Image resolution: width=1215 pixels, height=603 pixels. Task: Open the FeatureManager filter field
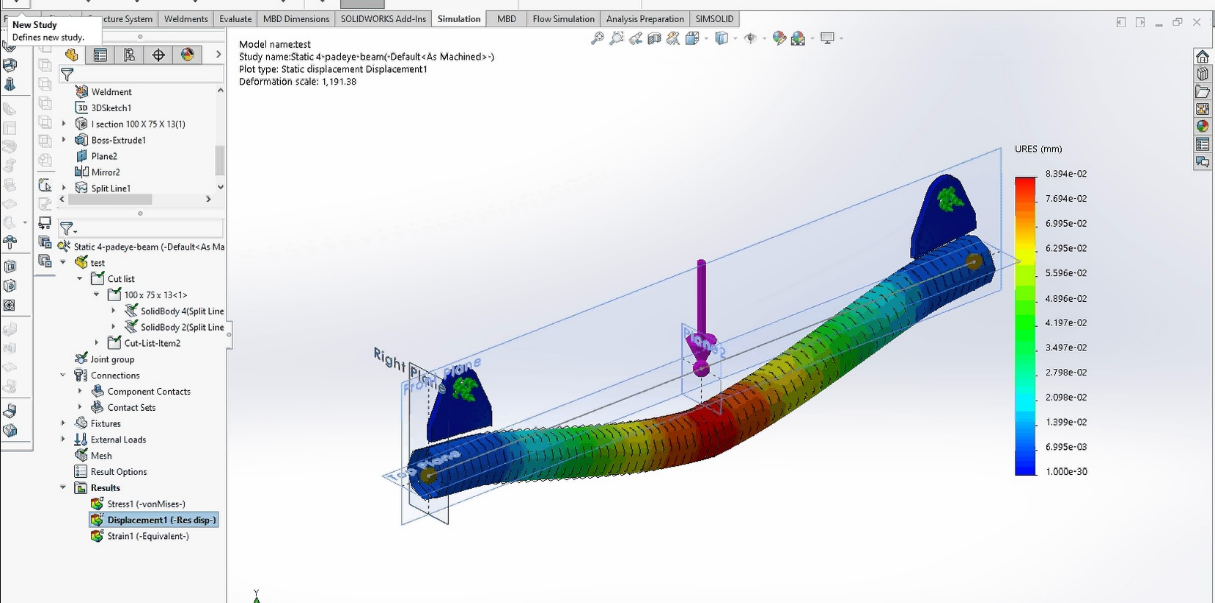67,74
